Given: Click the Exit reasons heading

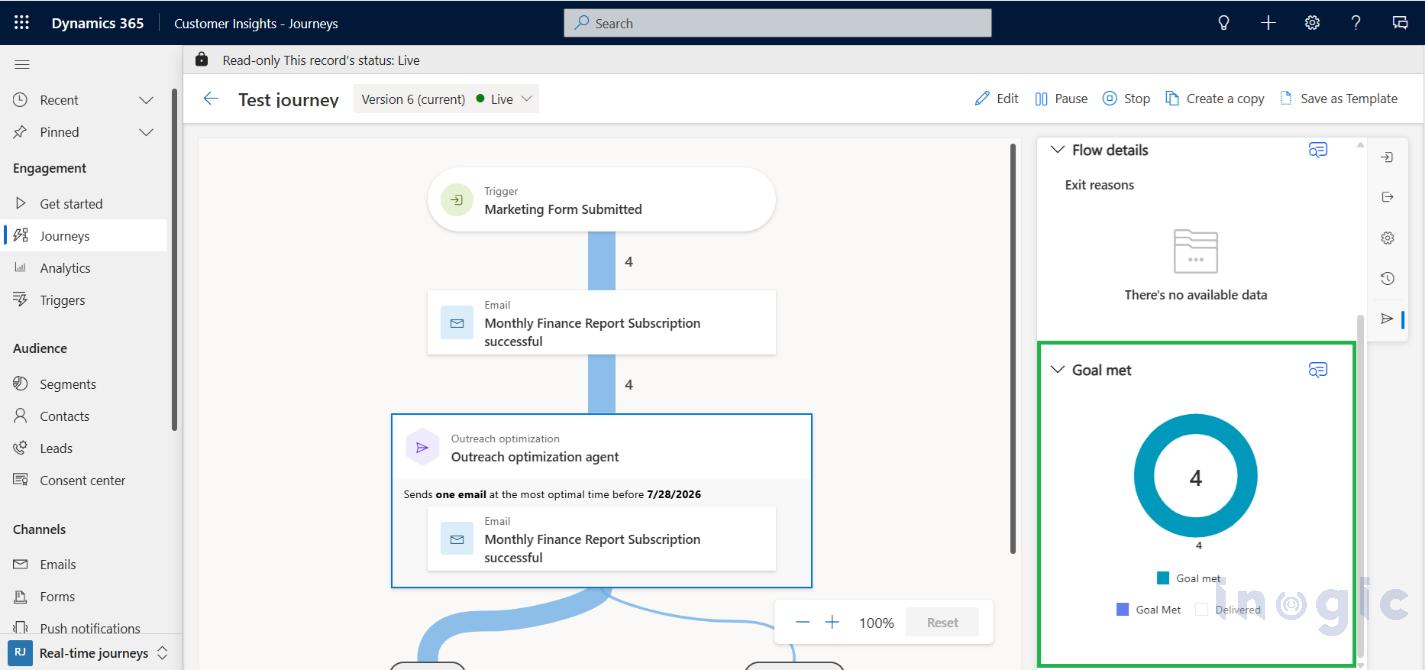Looking at the screenshot, I should [1099, 185].
